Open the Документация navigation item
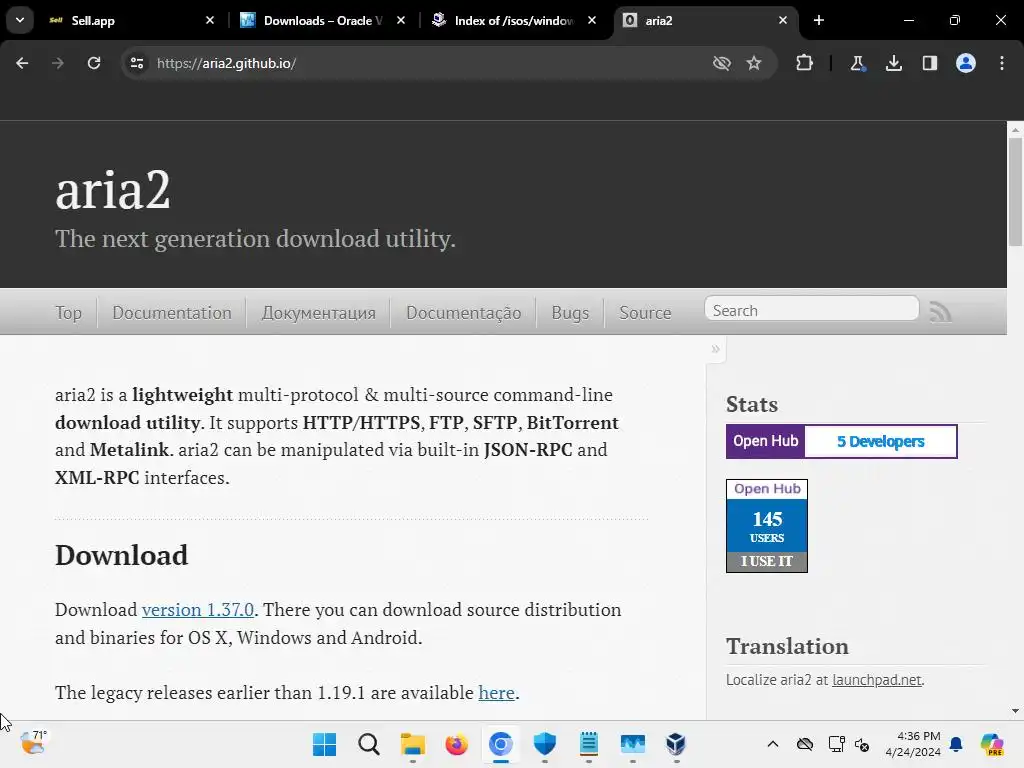The height and width of the screenshot is (768, 1024). (x=319, y=313)
